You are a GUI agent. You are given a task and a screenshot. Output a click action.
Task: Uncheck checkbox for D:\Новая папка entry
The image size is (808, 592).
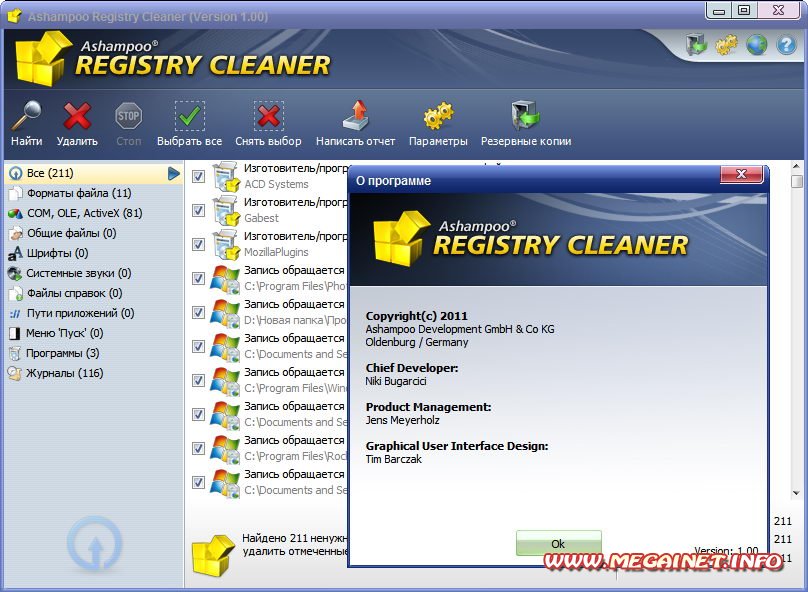pos(198,313)
